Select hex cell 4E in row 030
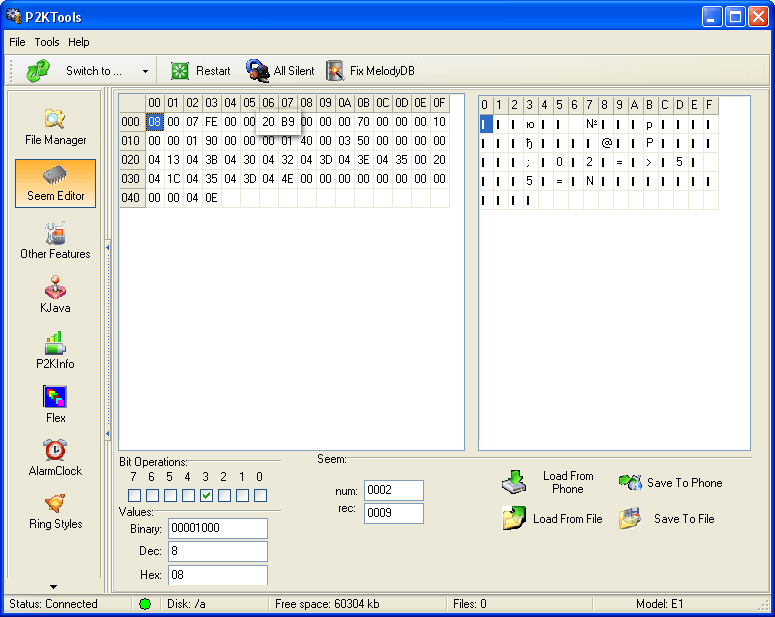 288,178
